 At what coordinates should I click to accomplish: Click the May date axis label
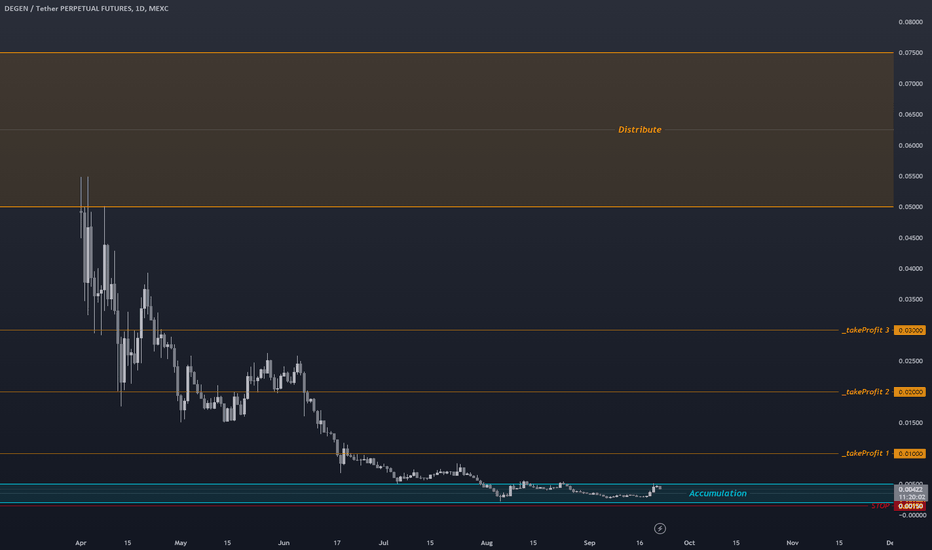click(181, 543)
